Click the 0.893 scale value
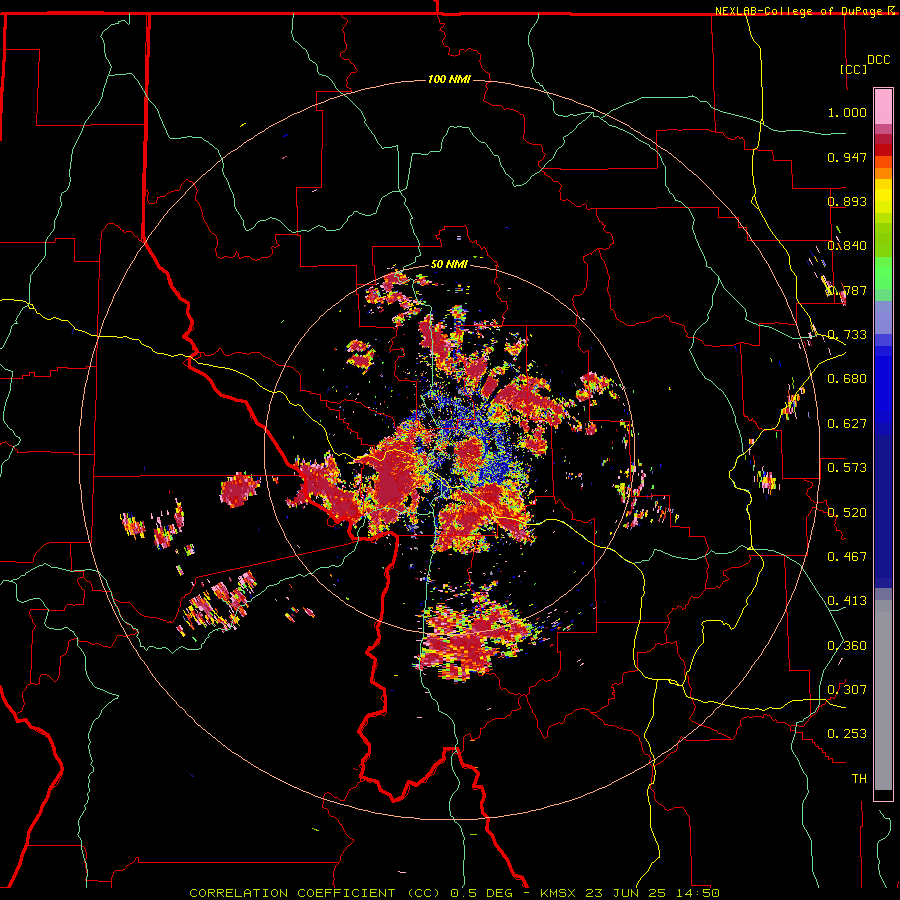900x900 pixels. (x=847, y=201)
